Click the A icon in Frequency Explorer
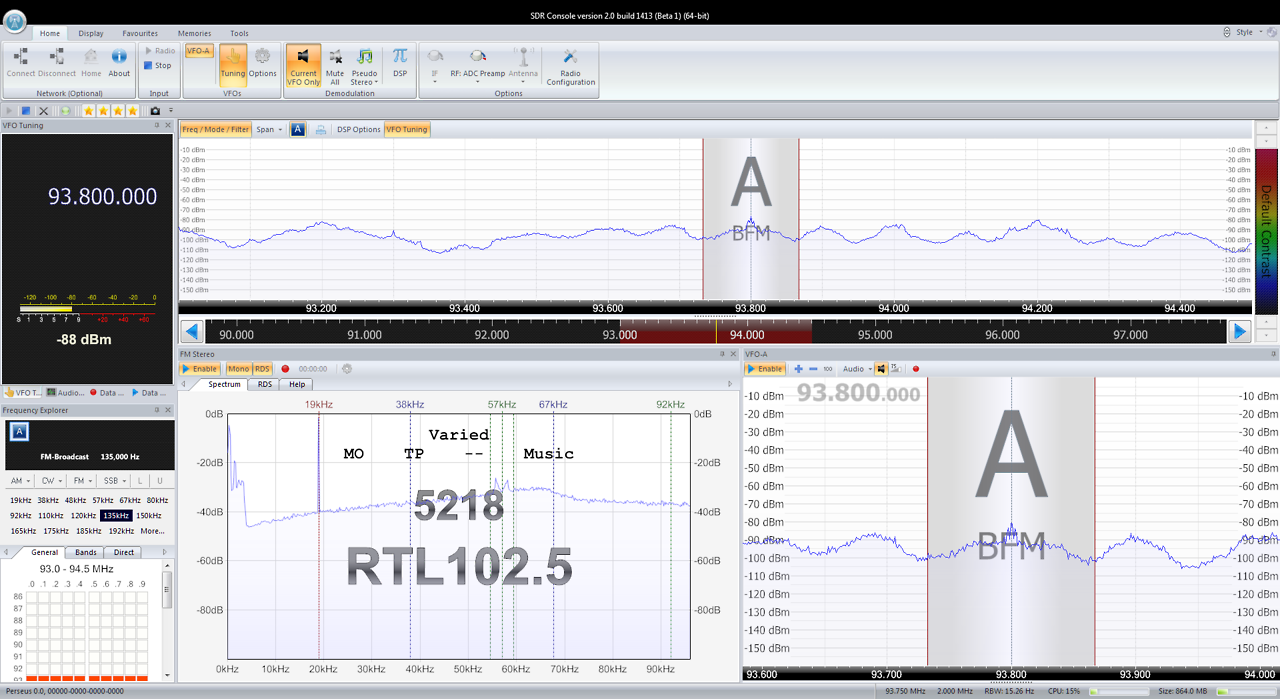1280x699 pixels. (19, 431)
